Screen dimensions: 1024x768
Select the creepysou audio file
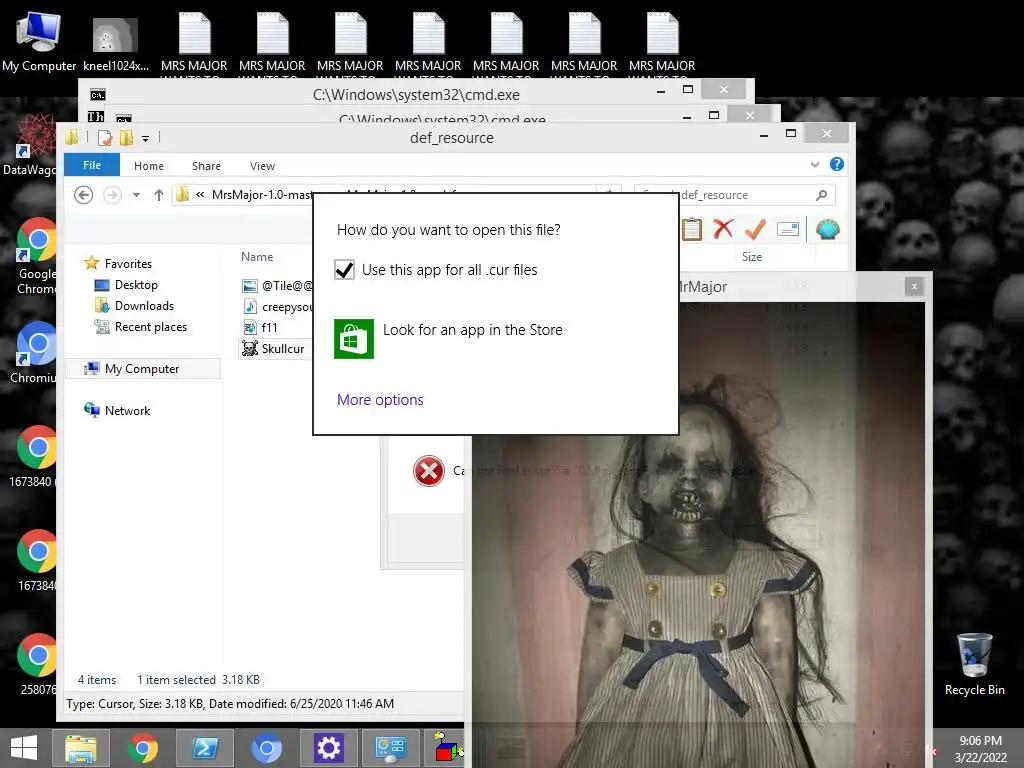(278, 306)
